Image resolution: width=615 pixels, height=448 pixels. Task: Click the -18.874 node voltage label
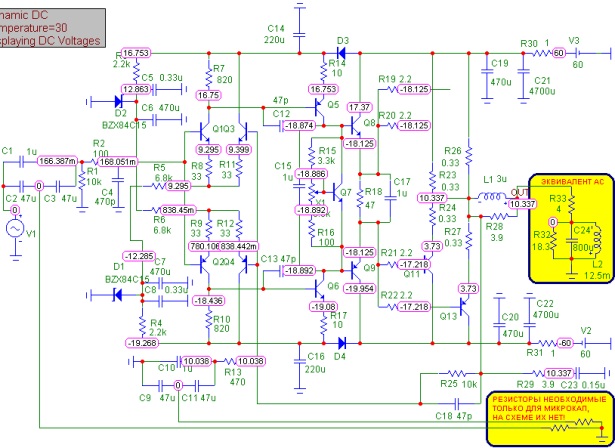299,126
